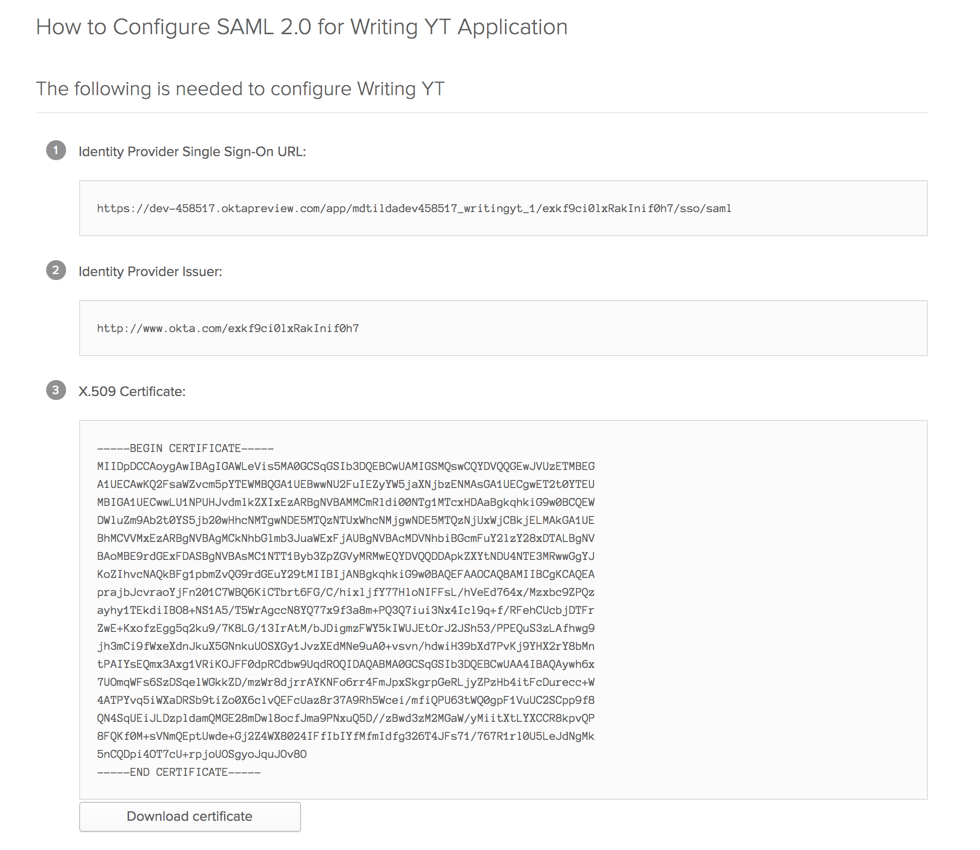Click the step 3 numbered circle icon

coord(56,391)
